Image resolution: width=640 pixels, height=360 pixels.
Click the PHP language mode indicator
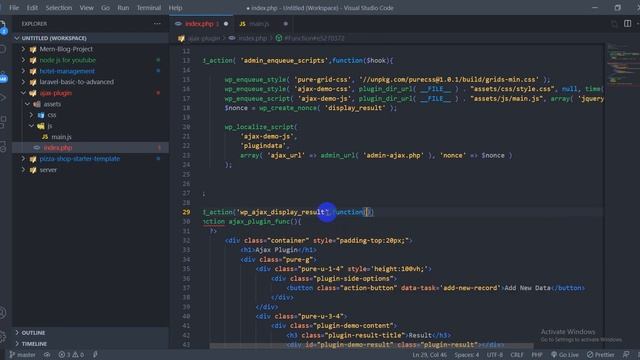coord(537,355)
